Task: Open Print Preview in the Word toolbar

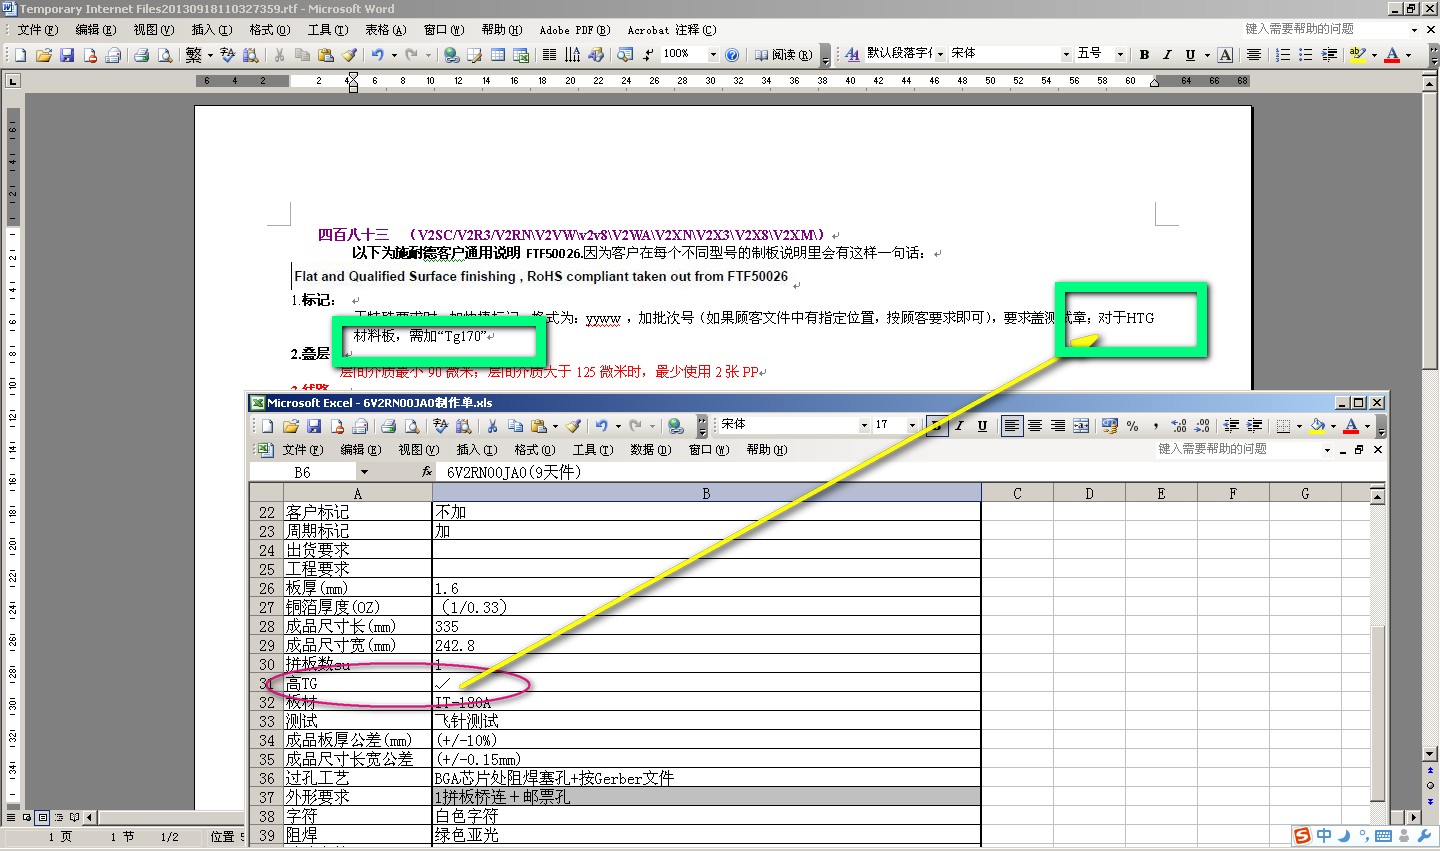Action: pos(165,55)
